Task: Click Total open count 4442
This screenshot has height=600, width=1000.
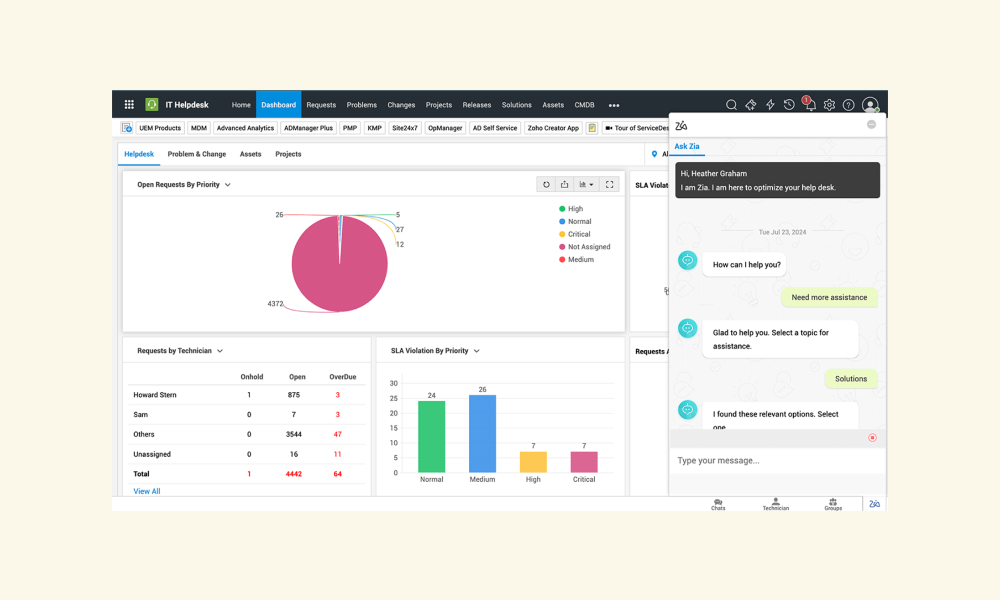Action: click(293, 474)
